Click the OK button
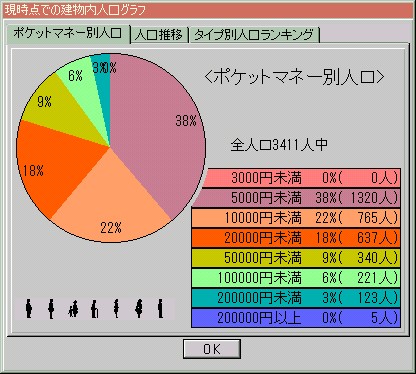416x374 pixels. click(212, 349)
